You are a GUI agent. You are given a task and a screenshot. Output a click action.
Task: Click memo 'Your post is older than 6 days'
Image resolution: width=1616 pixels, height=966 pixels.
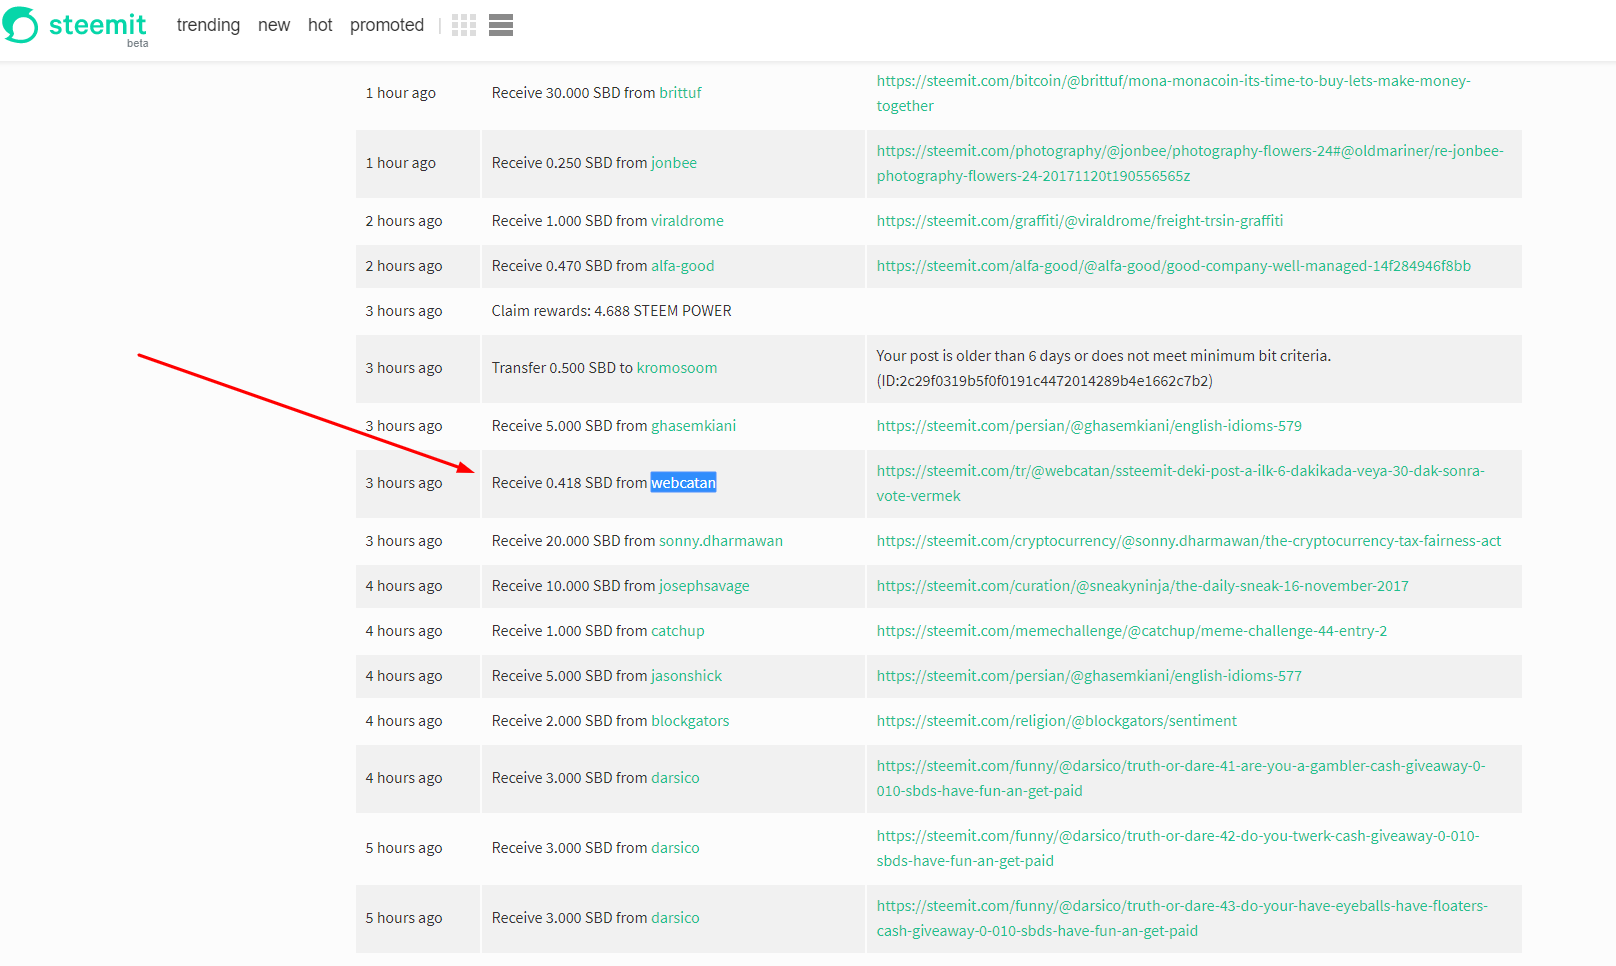click(x=1103, y=368)
